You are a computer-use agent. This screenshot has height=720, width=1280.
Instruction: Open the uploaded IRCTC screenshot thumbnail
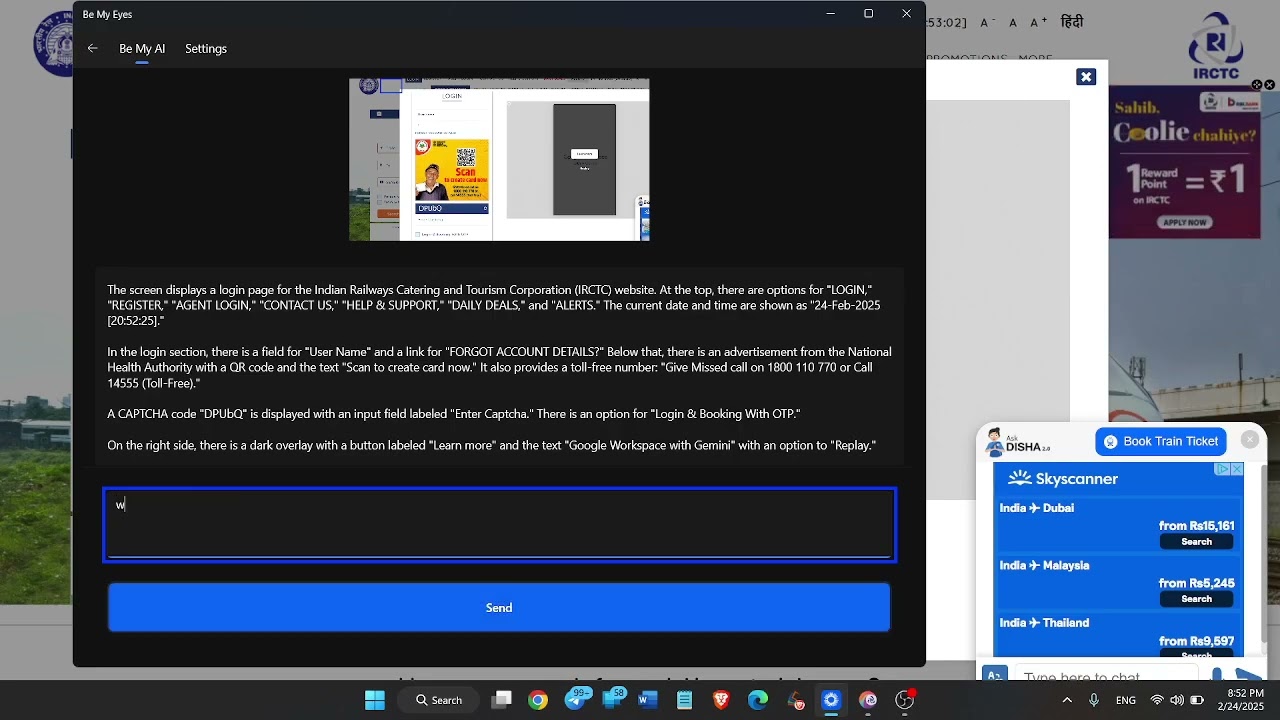coord(499,159)
